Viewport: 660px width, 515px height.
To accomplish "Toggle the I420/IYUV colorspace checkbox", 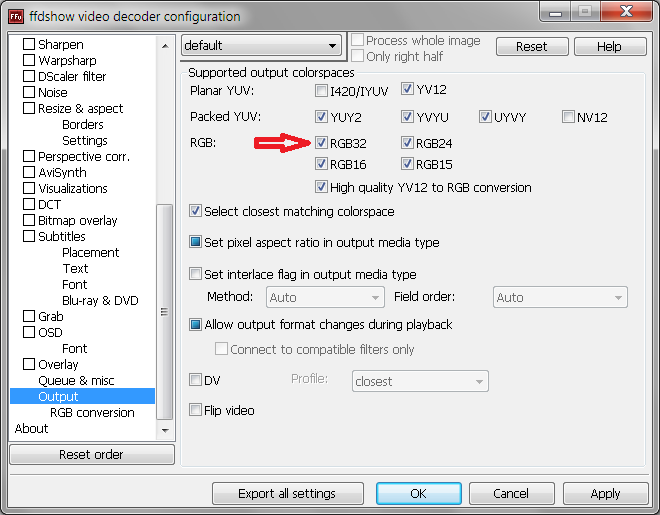I will 321,90.
